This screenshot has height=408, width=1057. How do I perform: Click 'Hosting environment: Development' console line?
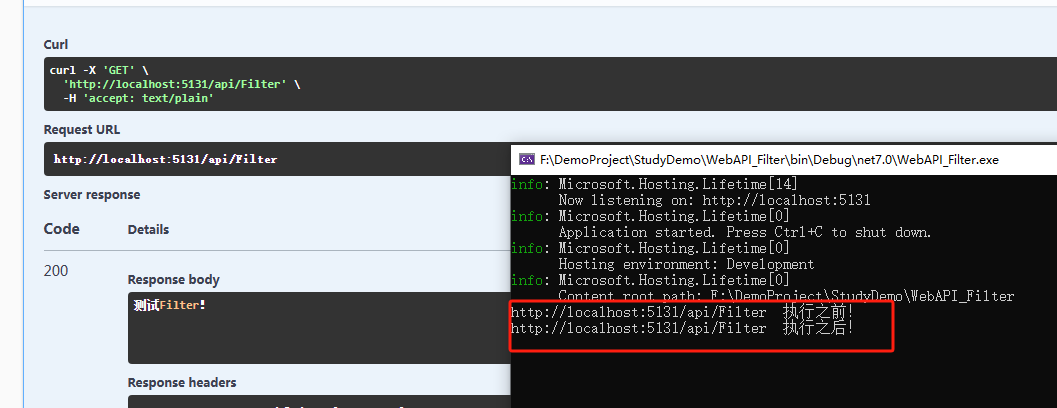685,264
